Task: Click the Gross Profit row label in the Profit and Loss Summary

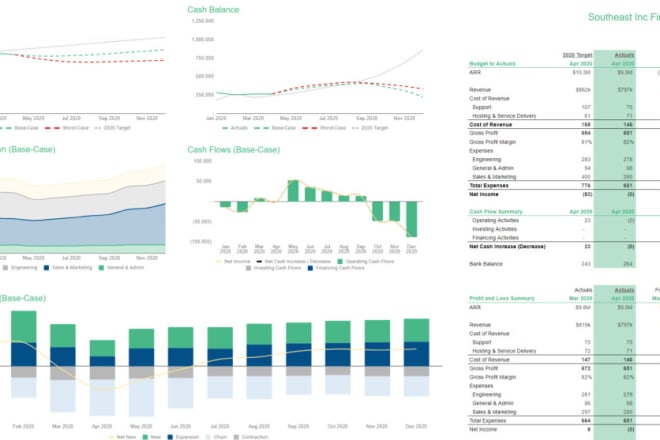Action: point(483,368)
